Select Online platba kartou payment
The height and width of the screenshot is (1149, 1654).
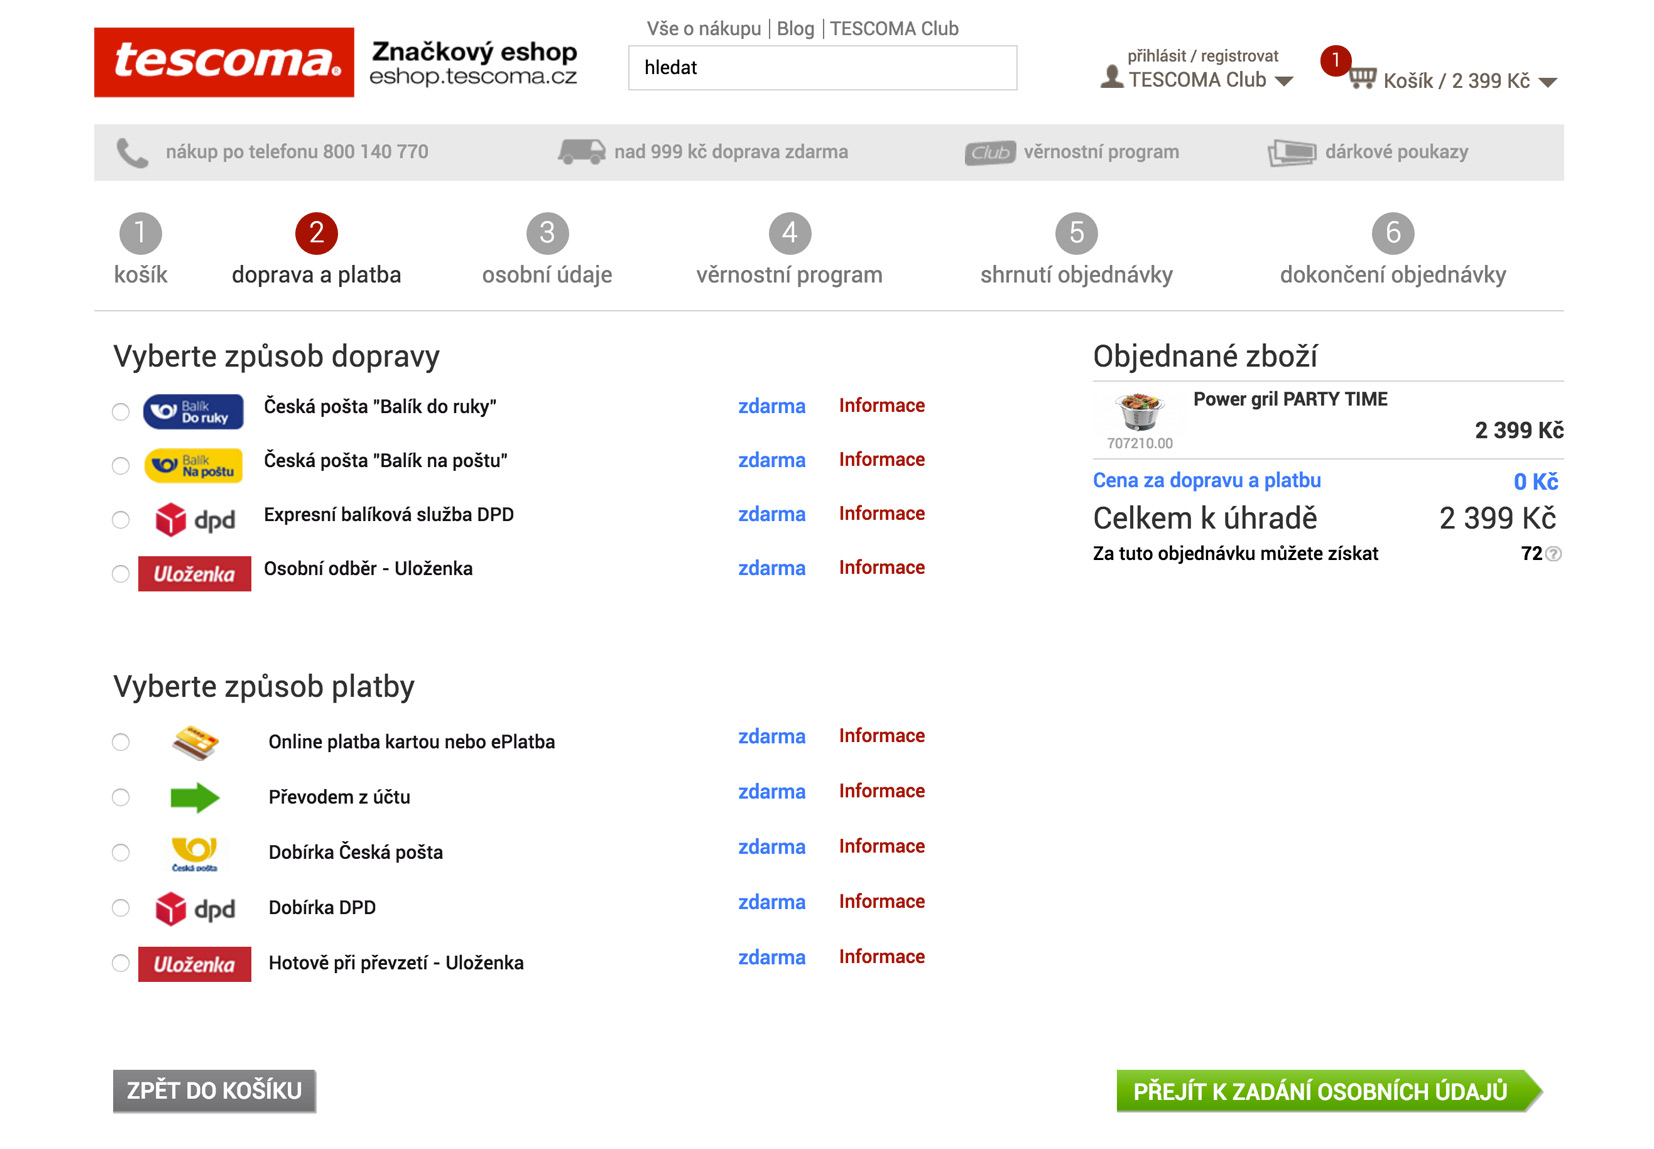(x=121, y=742)
